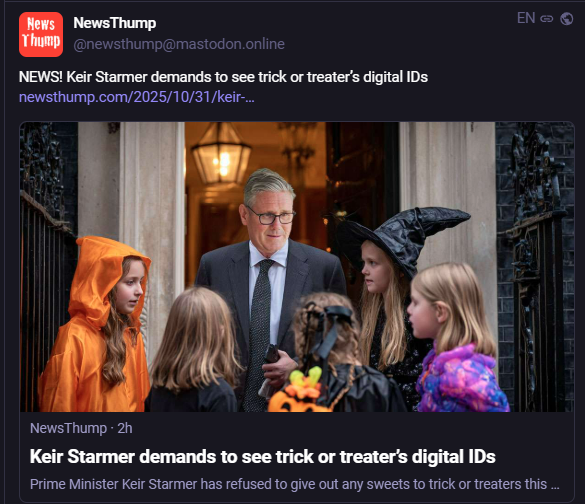The height and width of the screenshot is (504, 585).
Task: Open the article preview photo
Action: [297, 267]
